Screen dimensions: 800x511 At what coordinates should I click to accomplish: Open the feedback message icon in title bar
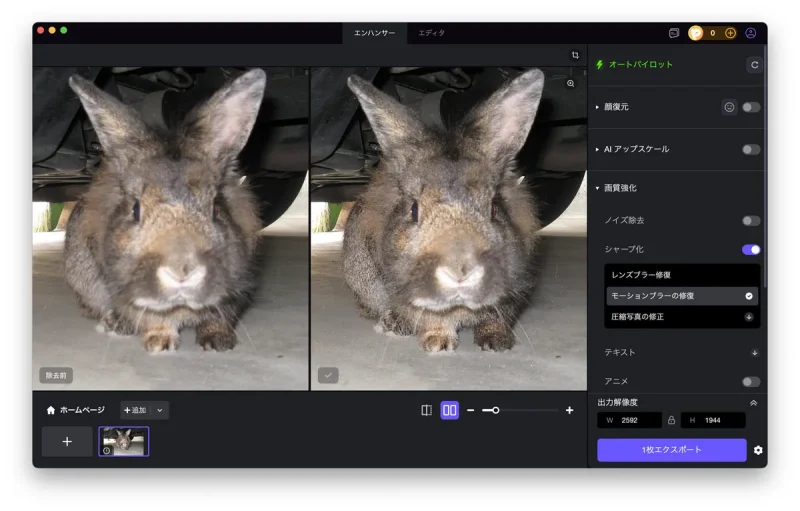coord(674,33)
